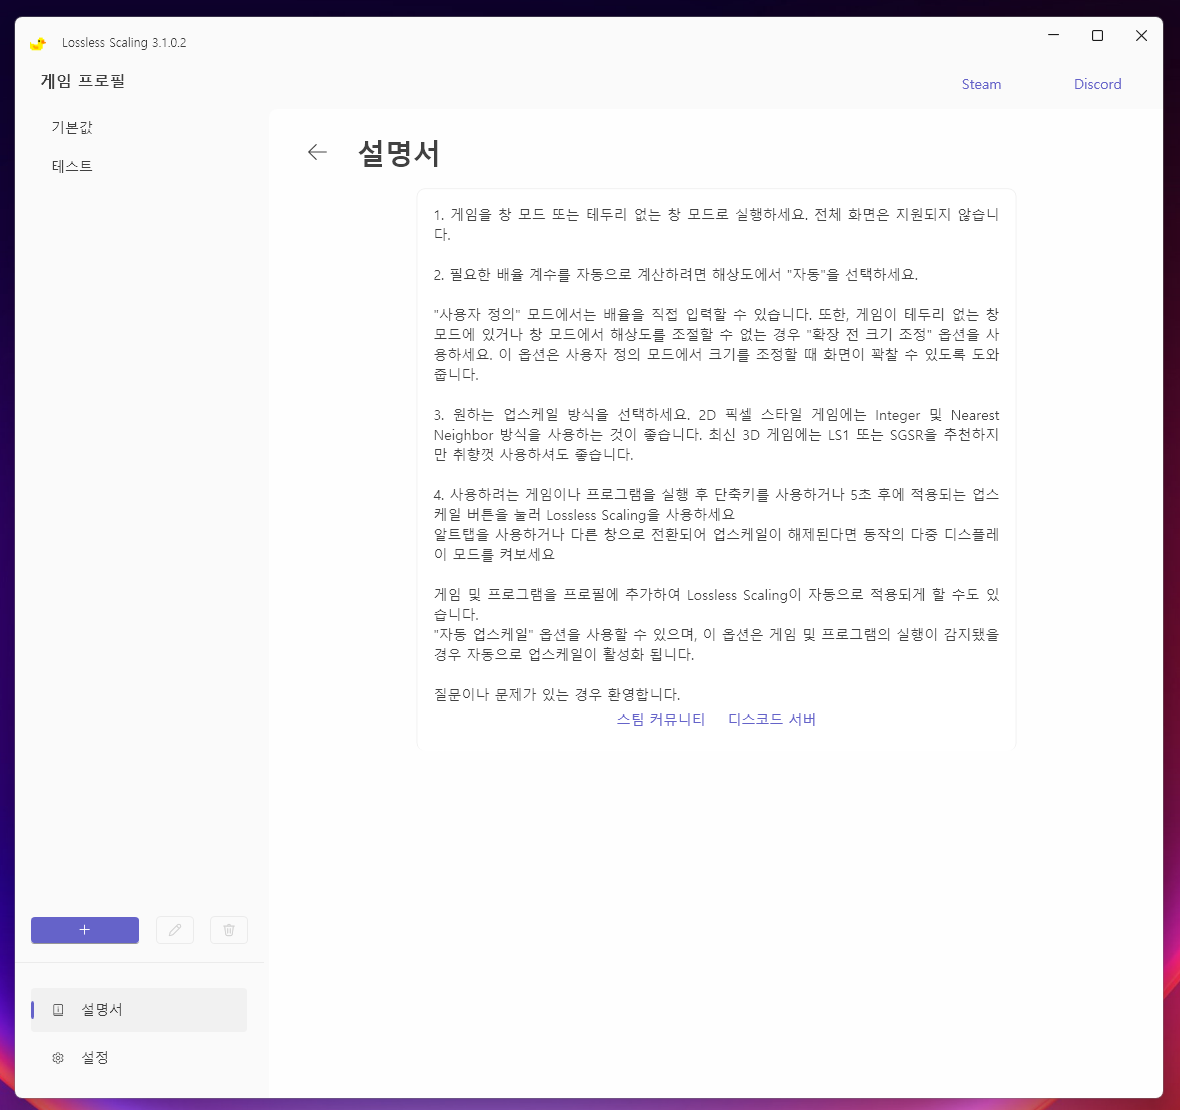The height and width of the screenshot is (1110, 1180).
Task: Select the 기본값 profile
Action: (71, 127)
